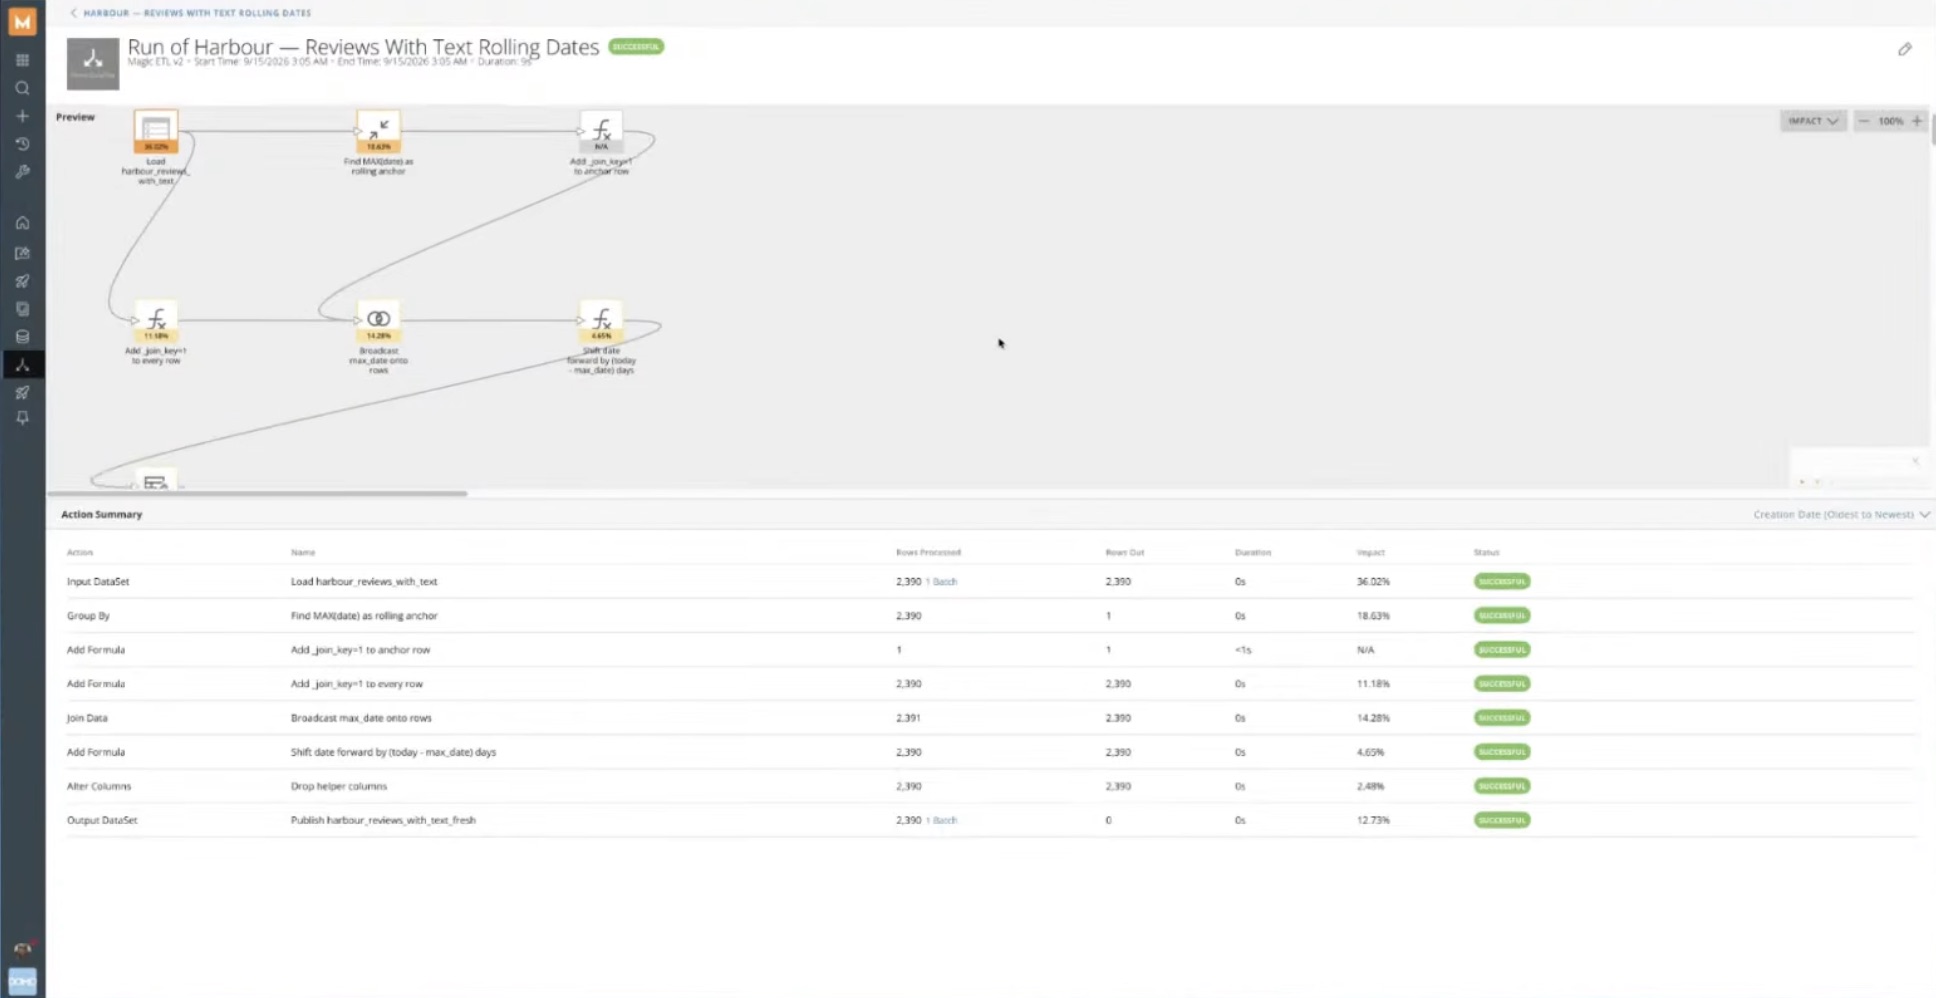Select the Add _join_key=1 to every row tile

pos(156,320)
